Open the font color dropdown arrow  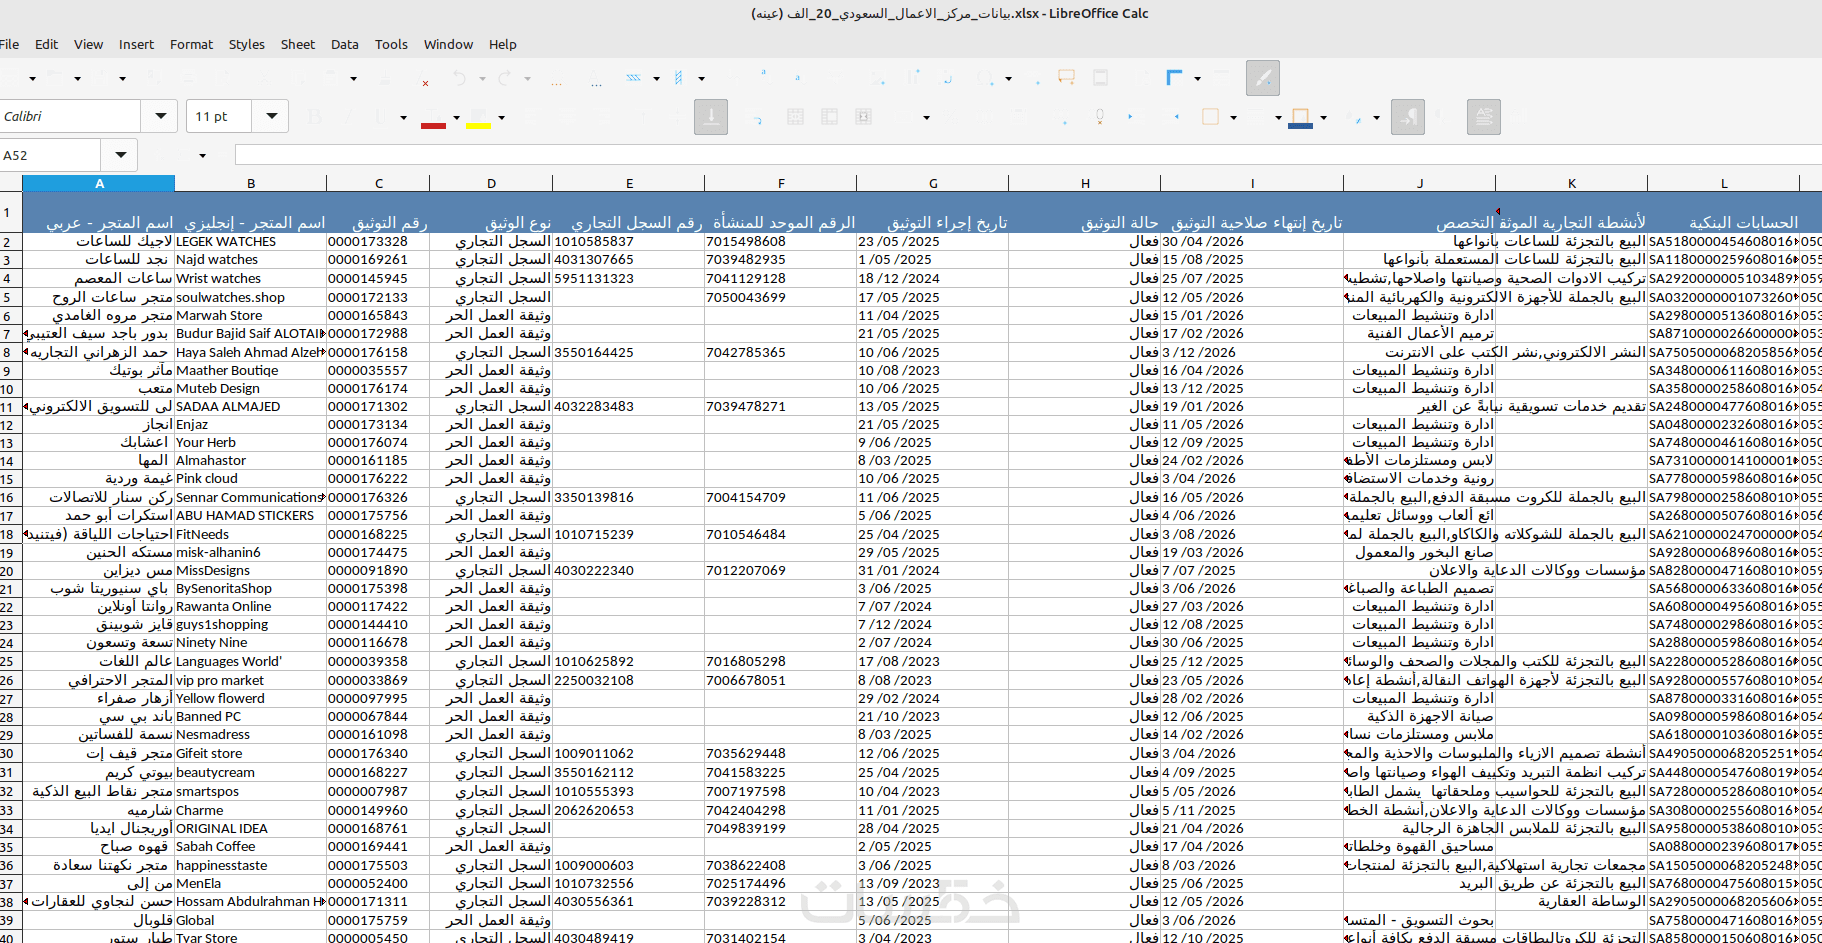[456, 118]
